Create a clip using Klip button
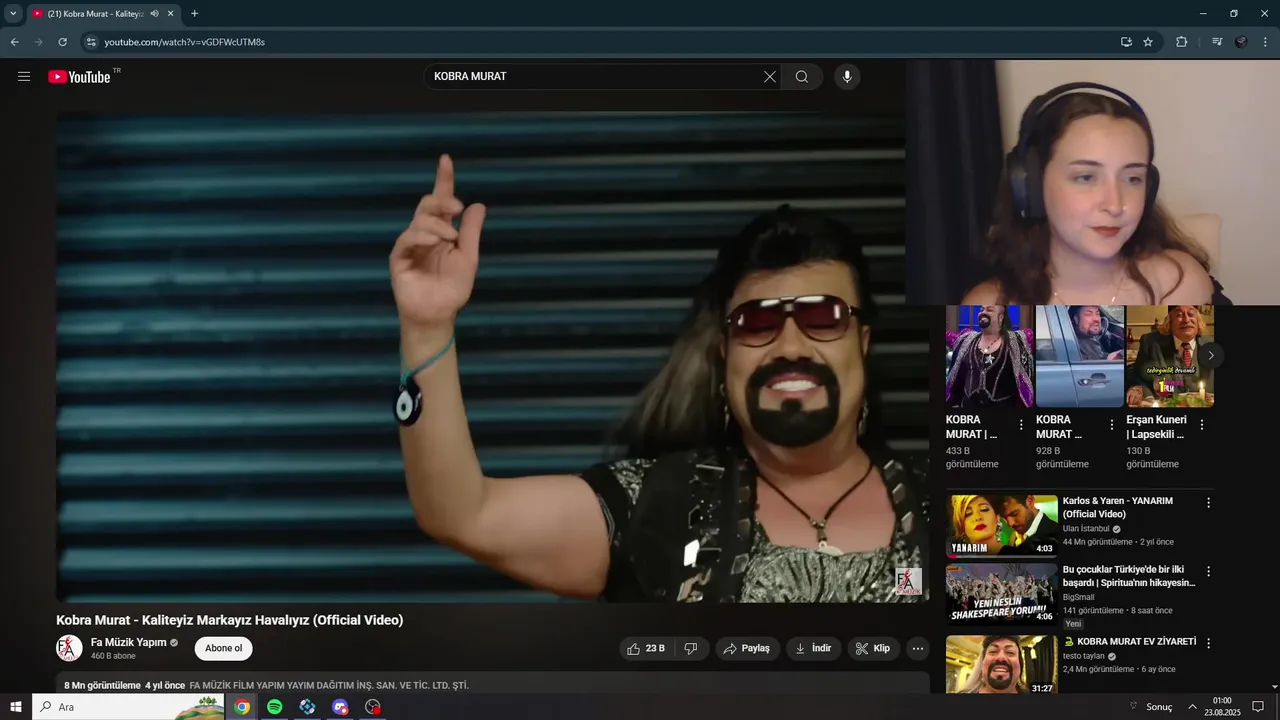Screen dimensions: 1280x720 [x=873, y=649]
